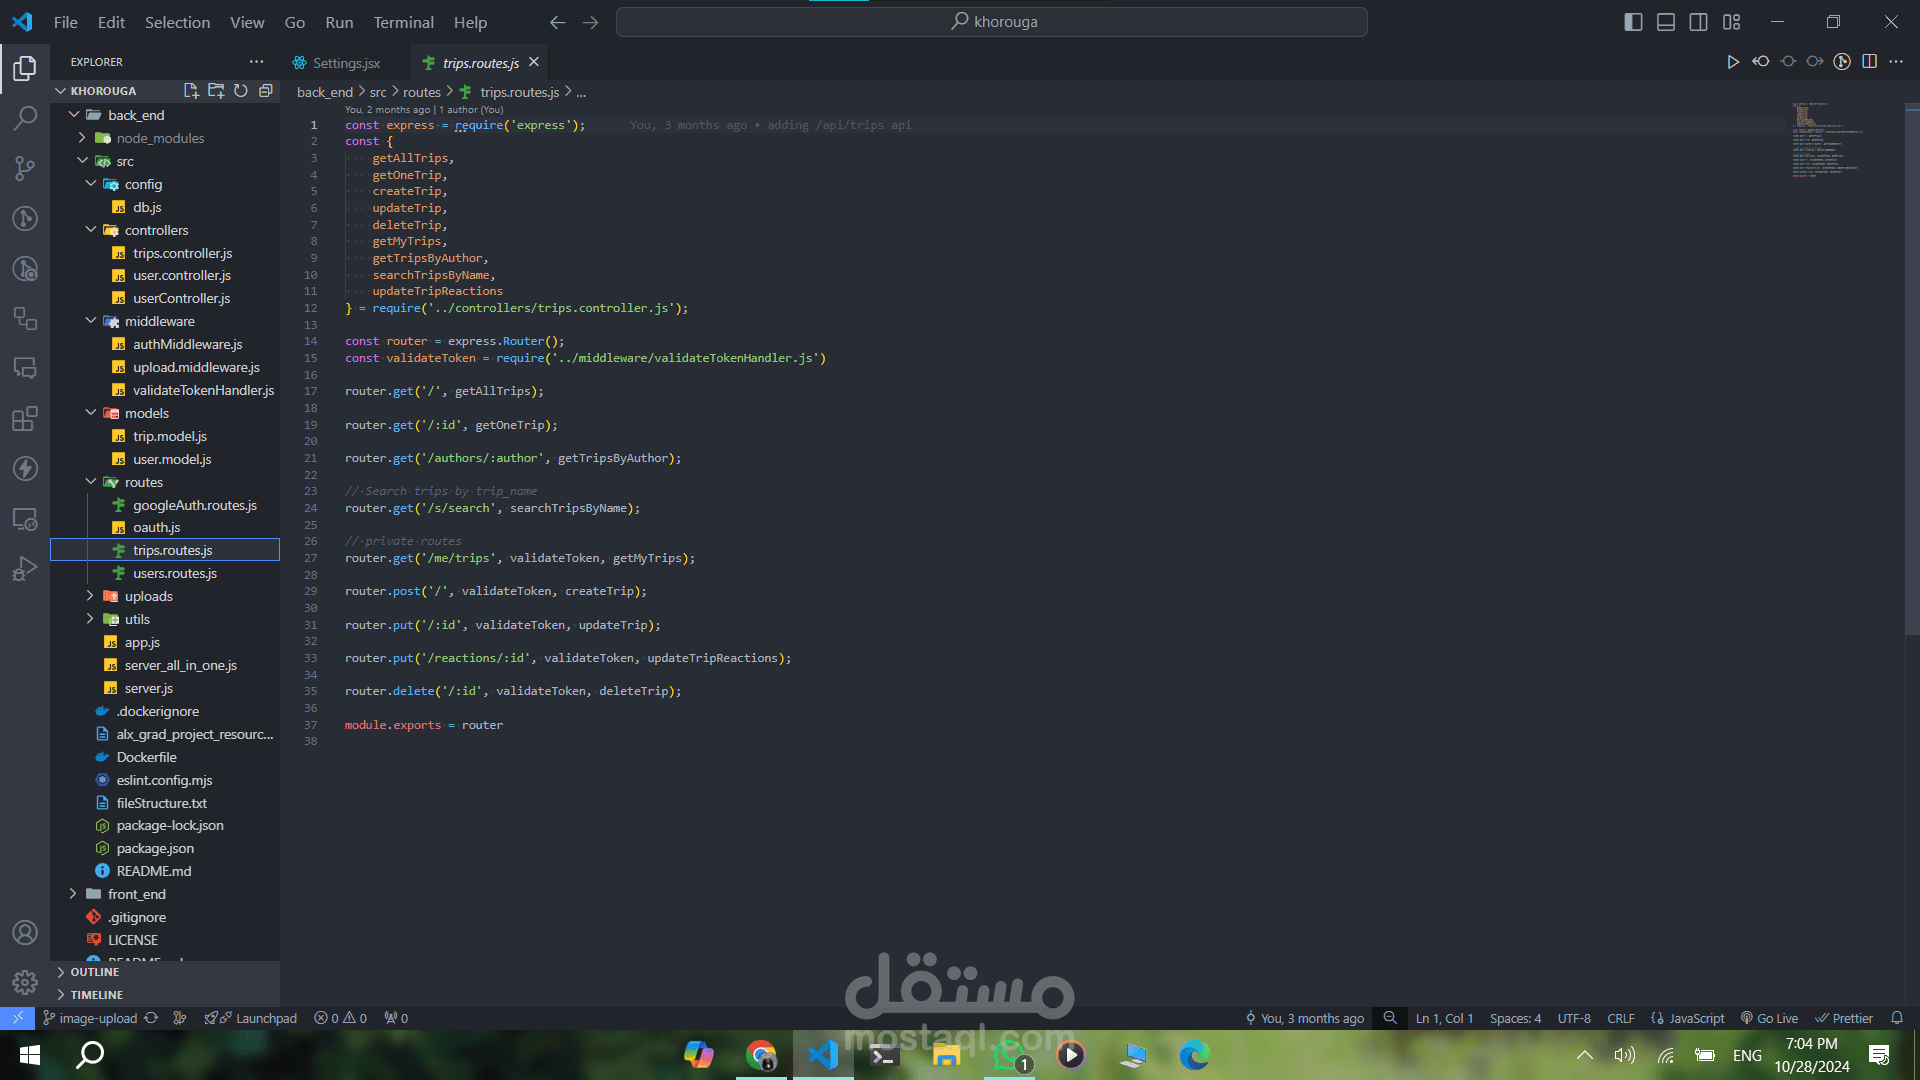Click image-upload branch in status bar
Image resolution: width=1920 pixels, height=1080 pixels.
click(x=98, y=1018)
